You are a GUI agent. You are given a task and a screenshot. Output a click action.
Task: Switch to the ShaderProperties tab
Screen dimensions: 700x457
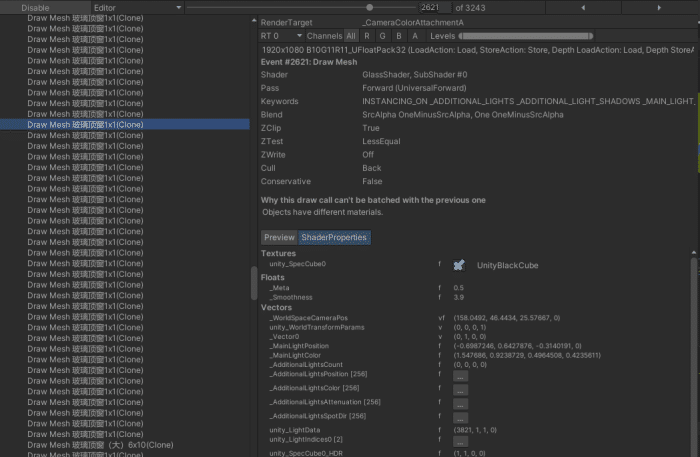(334, 237)
